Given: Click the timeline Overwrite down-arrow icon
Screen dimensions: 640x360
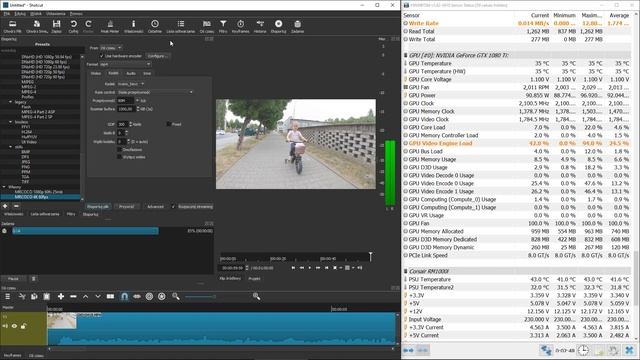Looking at the screenshot, I should (x=98, y=296).
